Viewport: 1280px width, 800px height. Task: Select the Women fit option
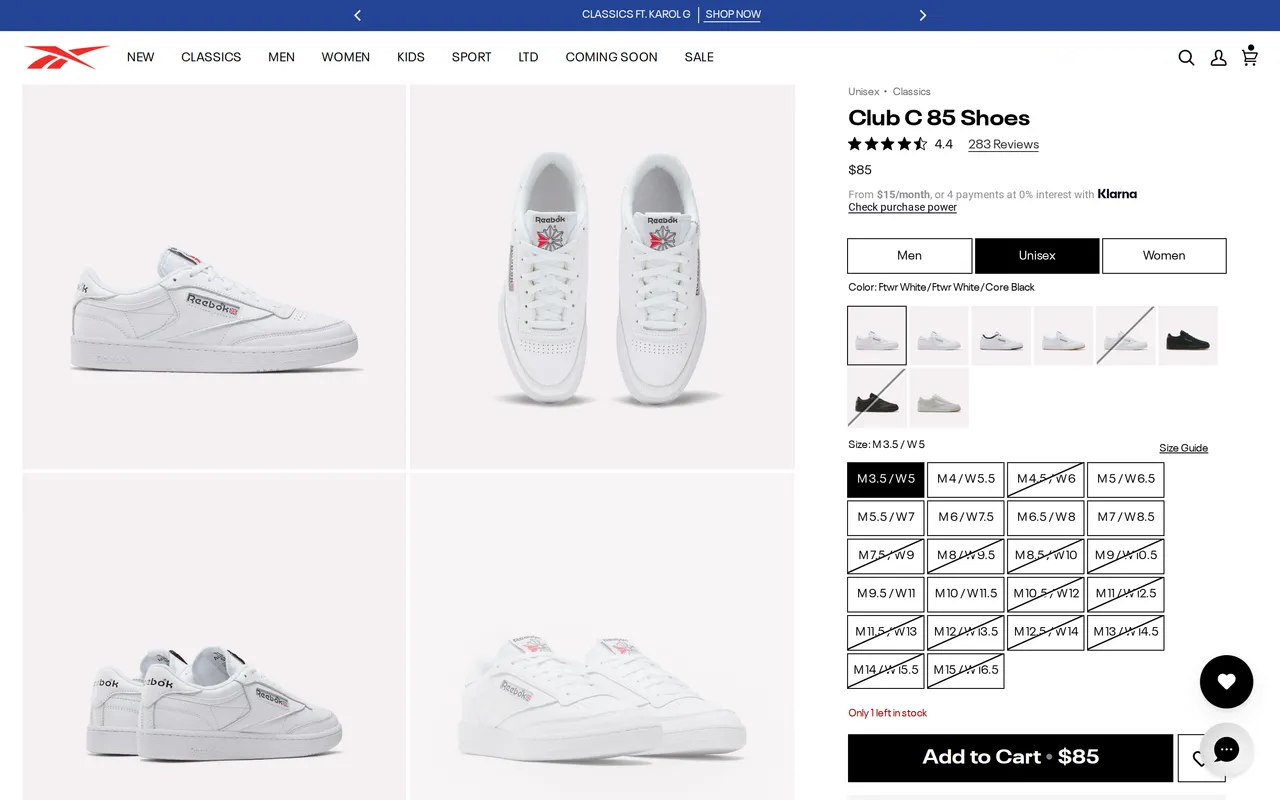[x=1164, y=256]
